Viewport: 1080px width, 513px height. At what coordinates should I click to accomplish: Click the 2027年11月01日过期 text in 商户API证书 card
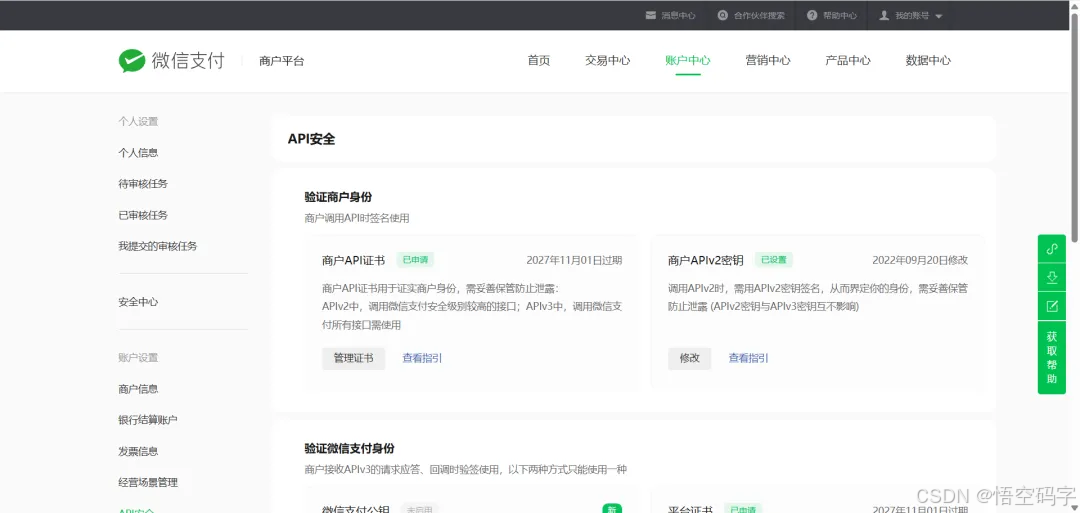point(574,260)
